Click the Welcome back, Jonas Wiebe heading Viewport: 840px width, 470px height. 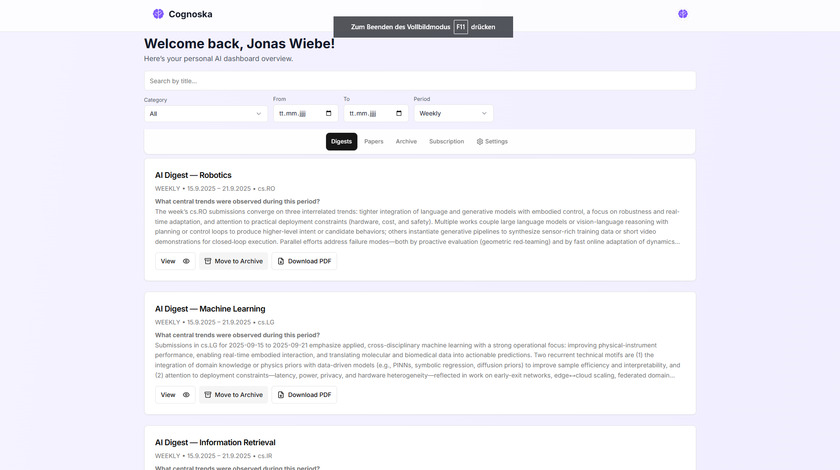(239, 44)
